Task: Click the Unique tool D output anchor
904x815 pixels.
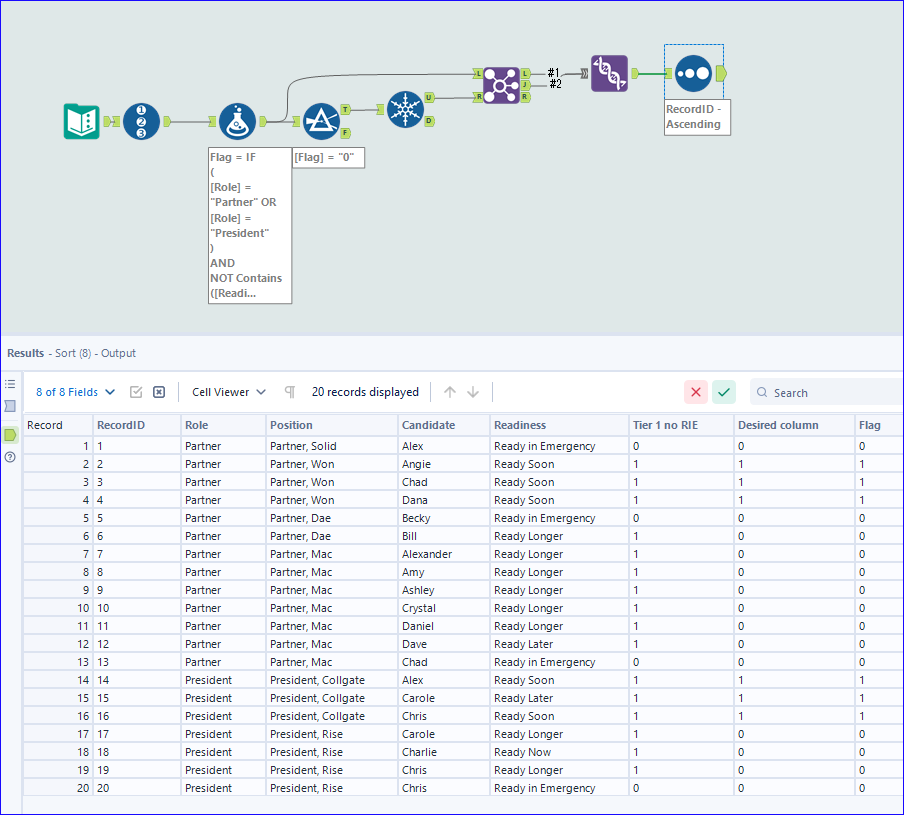Action: (x=429, y=121)
